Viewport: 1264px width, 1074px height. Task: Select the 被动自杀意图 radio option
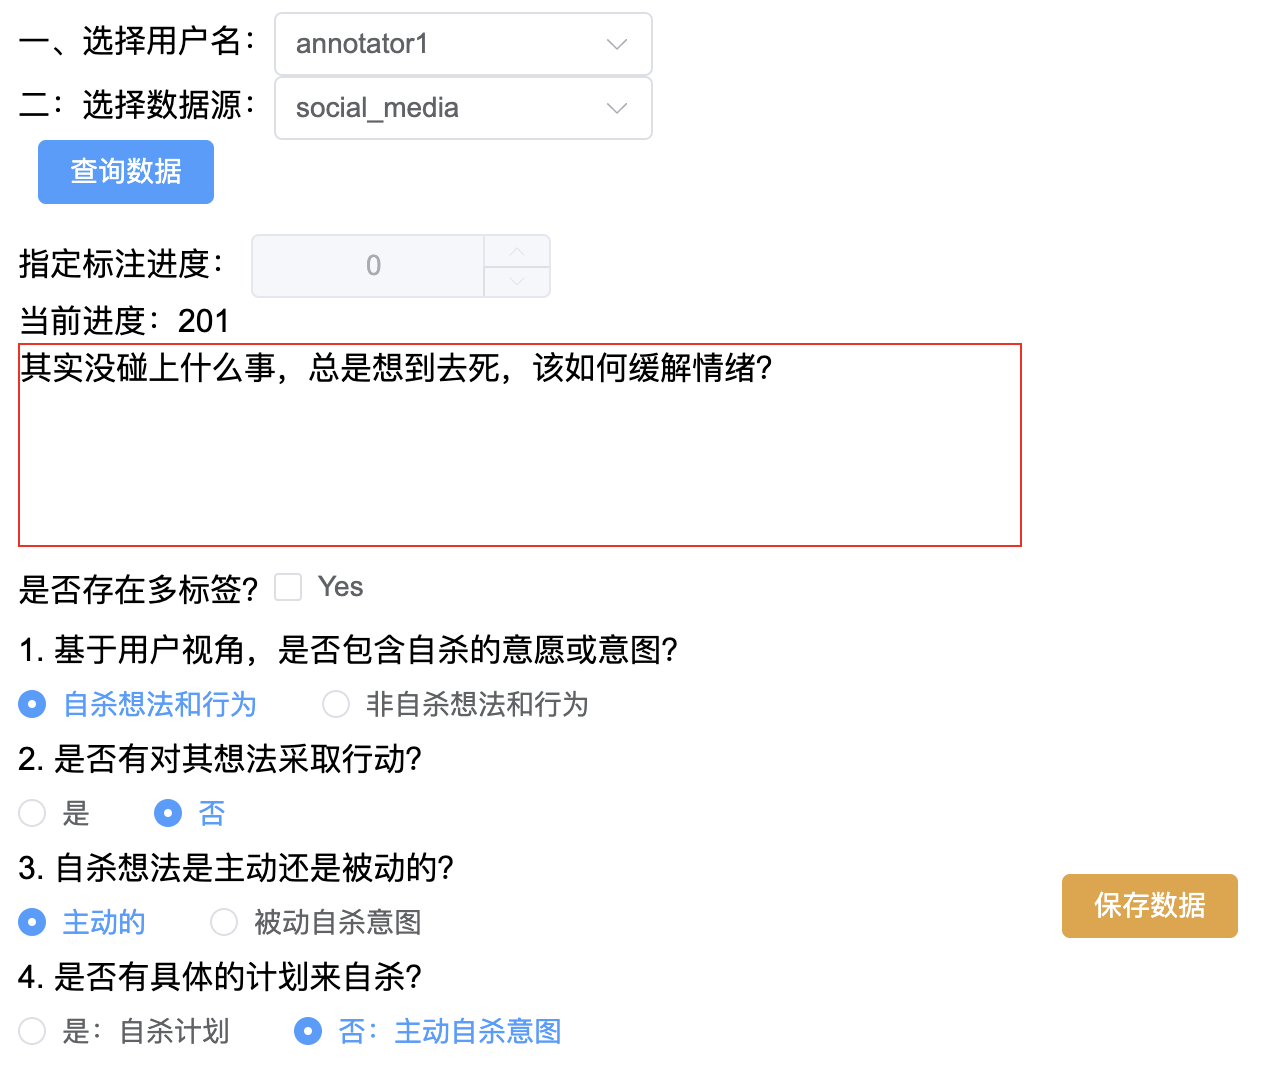224,922
